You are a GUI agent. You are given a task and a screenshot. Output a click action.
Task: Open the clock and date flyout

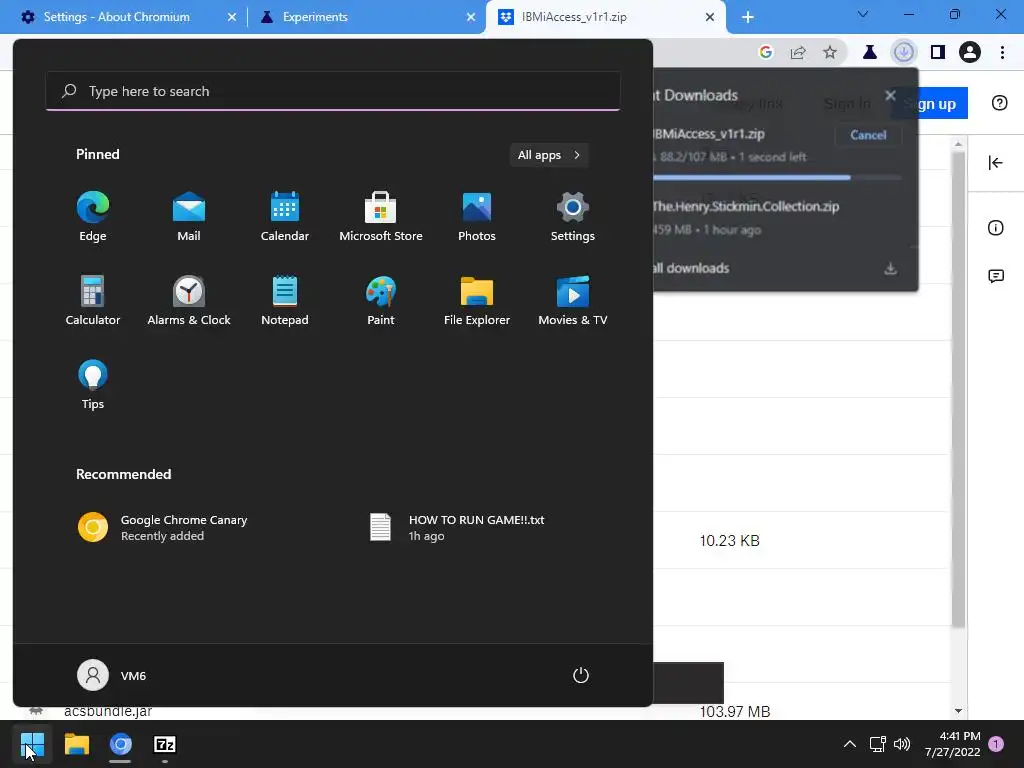(x=952, y=744)
